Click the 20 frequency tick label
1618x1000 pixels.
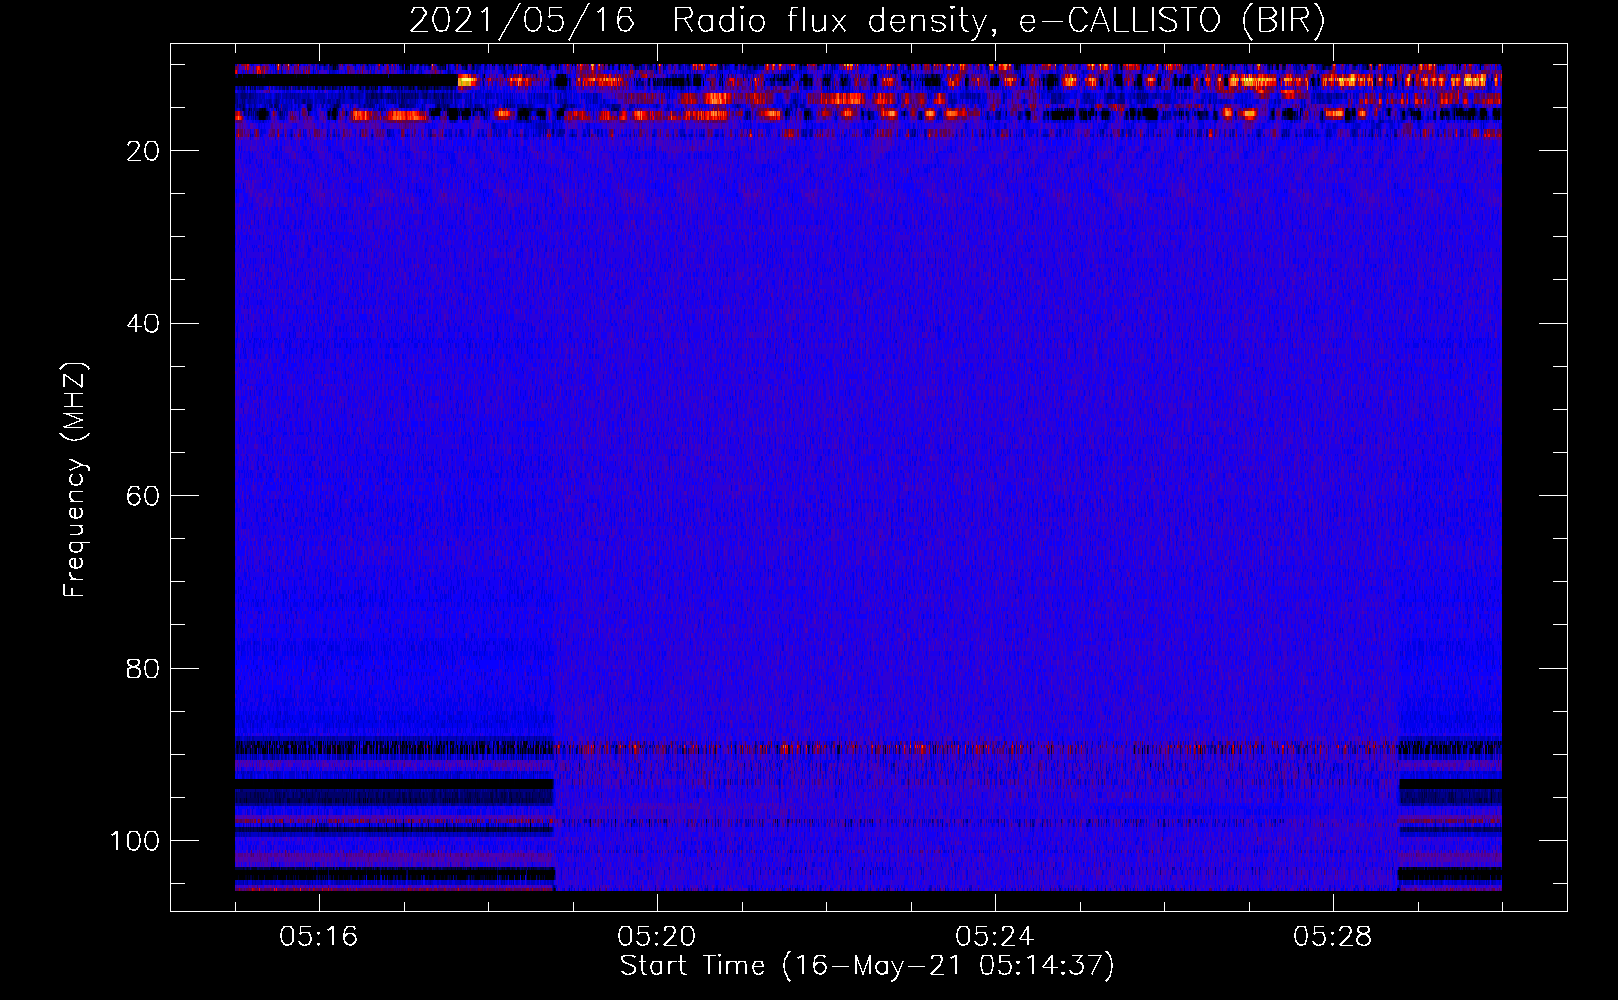(x=143, y=151)
